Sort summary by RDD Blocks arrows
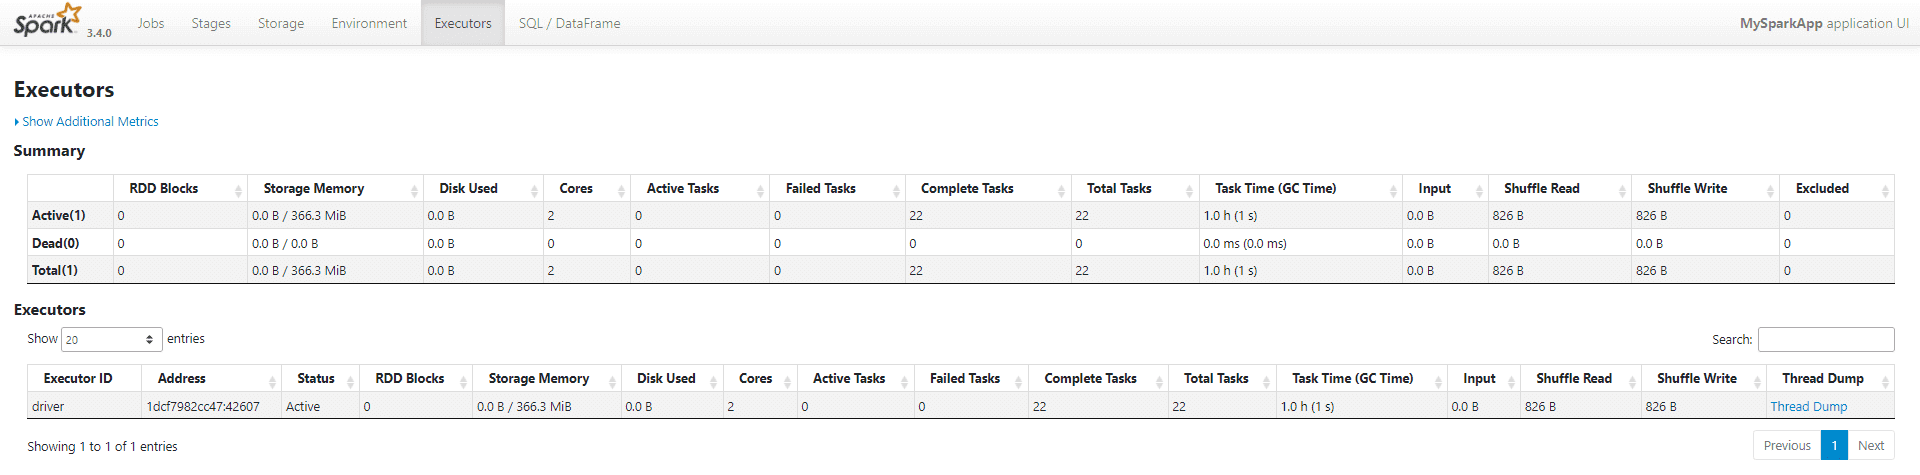 pos(238,190)
